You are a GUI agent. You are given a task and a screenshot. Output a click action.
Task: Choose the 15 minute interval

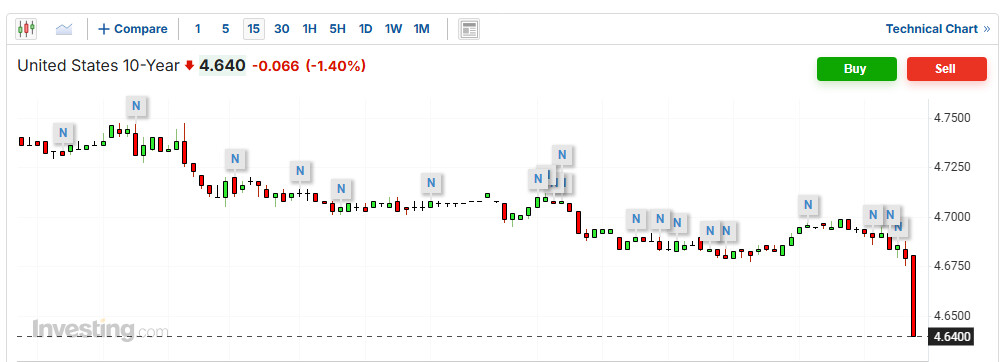254,29
